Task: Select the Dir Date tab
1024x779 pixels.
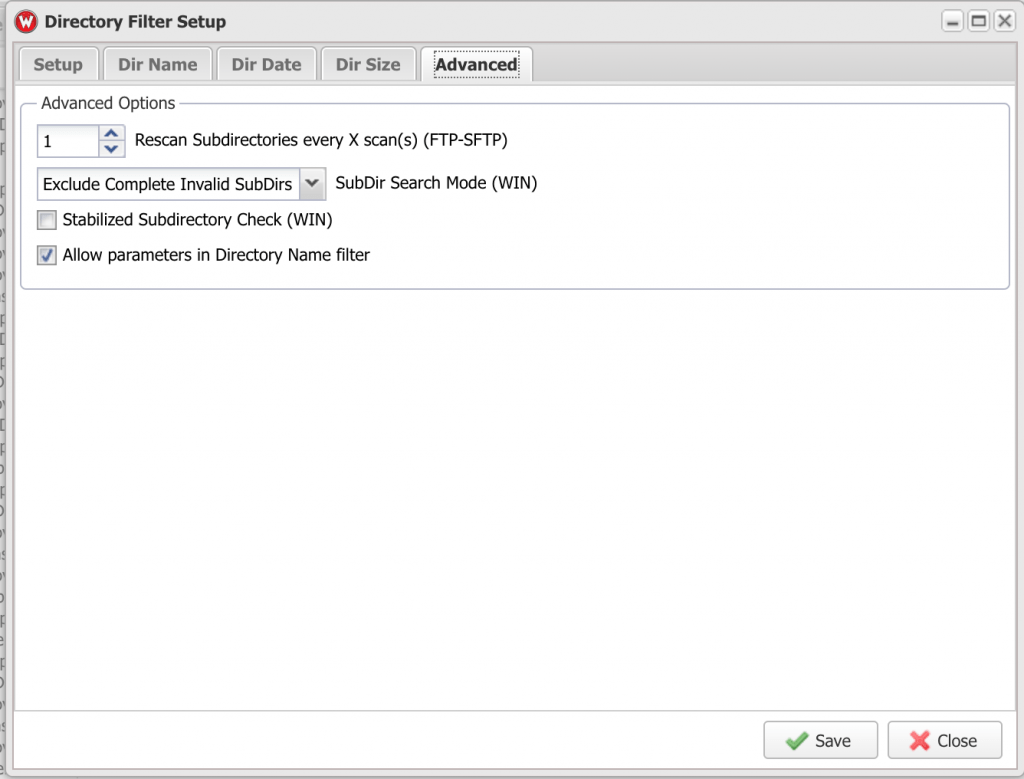Action: pyautogui.click(x=266, y=63)
